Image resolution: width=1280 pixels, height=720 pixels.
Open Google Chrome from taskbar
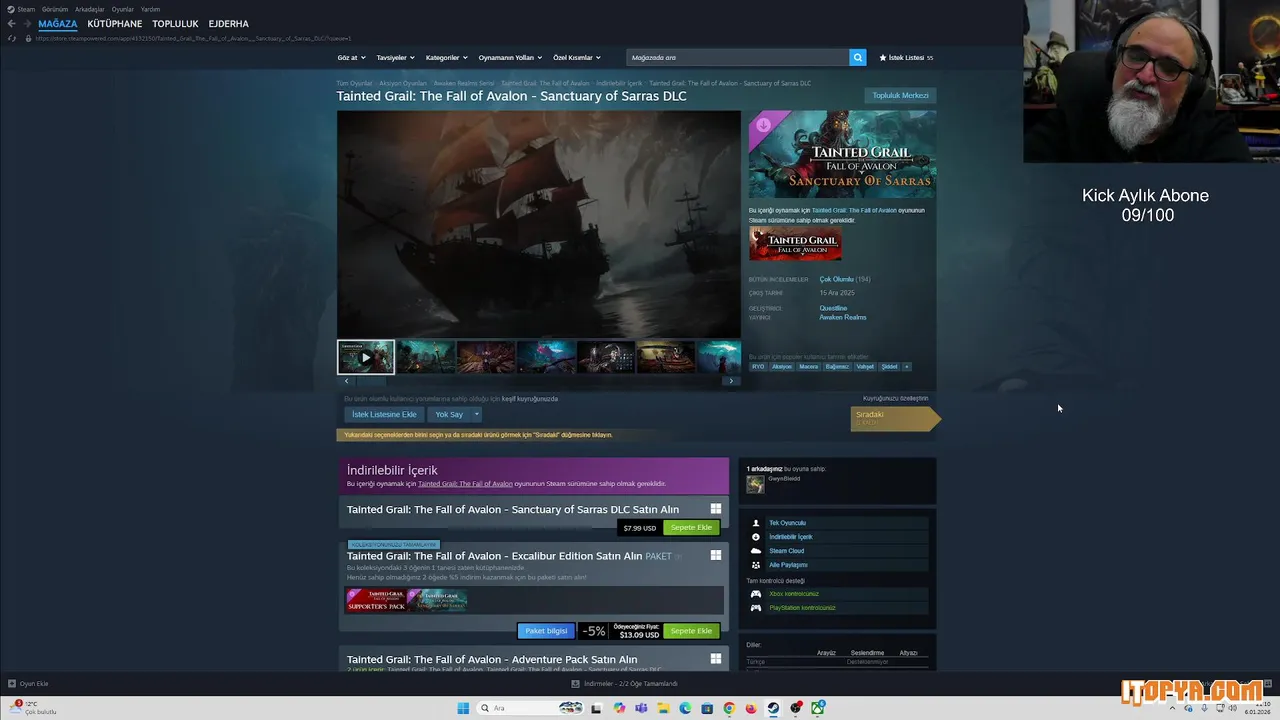729,708
